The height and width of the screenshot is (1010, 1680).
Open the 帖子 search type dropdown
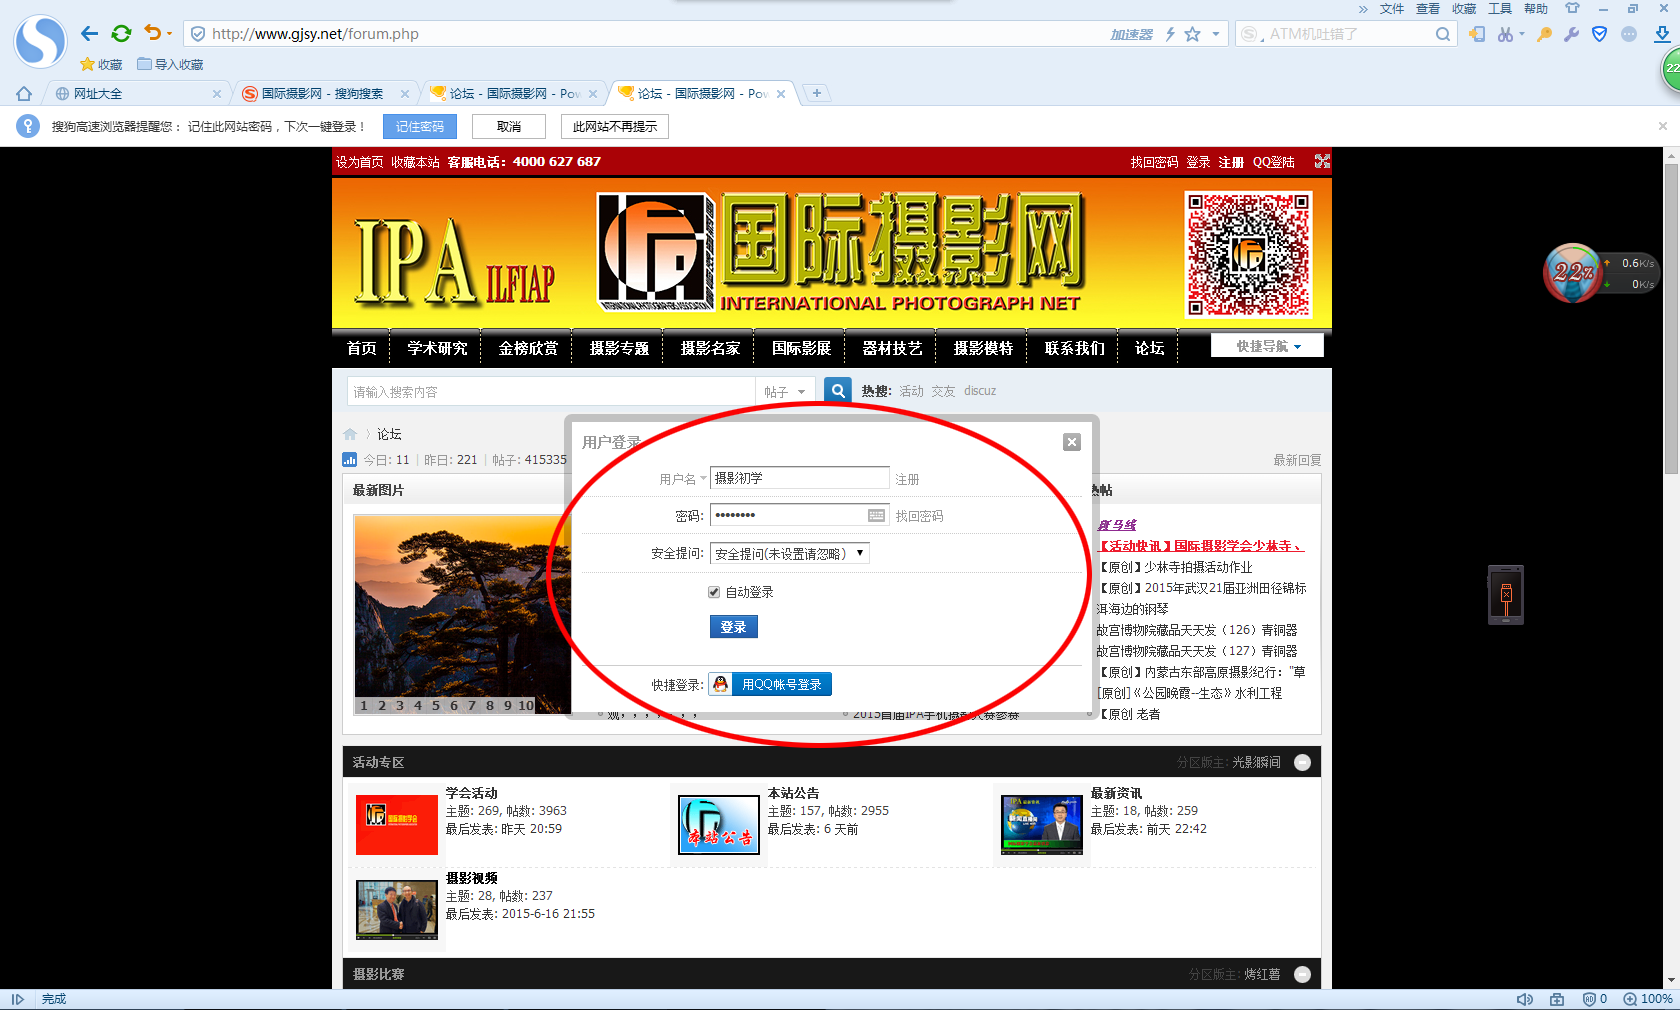click(785, 392)
